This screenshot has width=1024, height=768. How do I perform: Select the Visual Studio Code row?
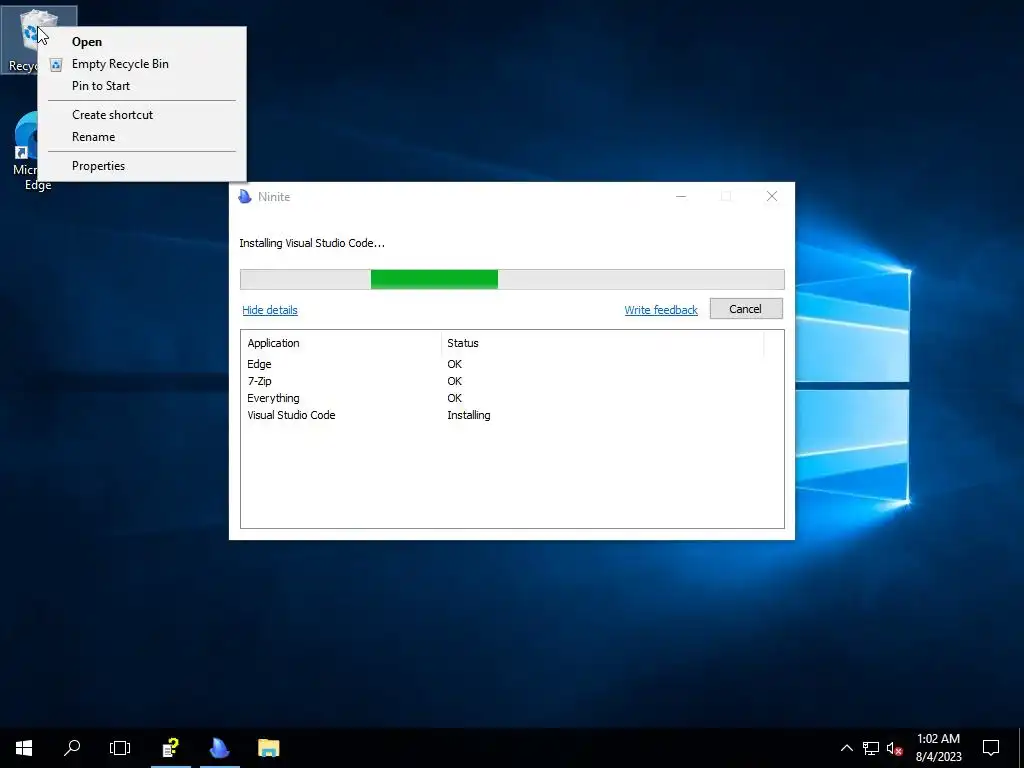[x=512, y=415]
